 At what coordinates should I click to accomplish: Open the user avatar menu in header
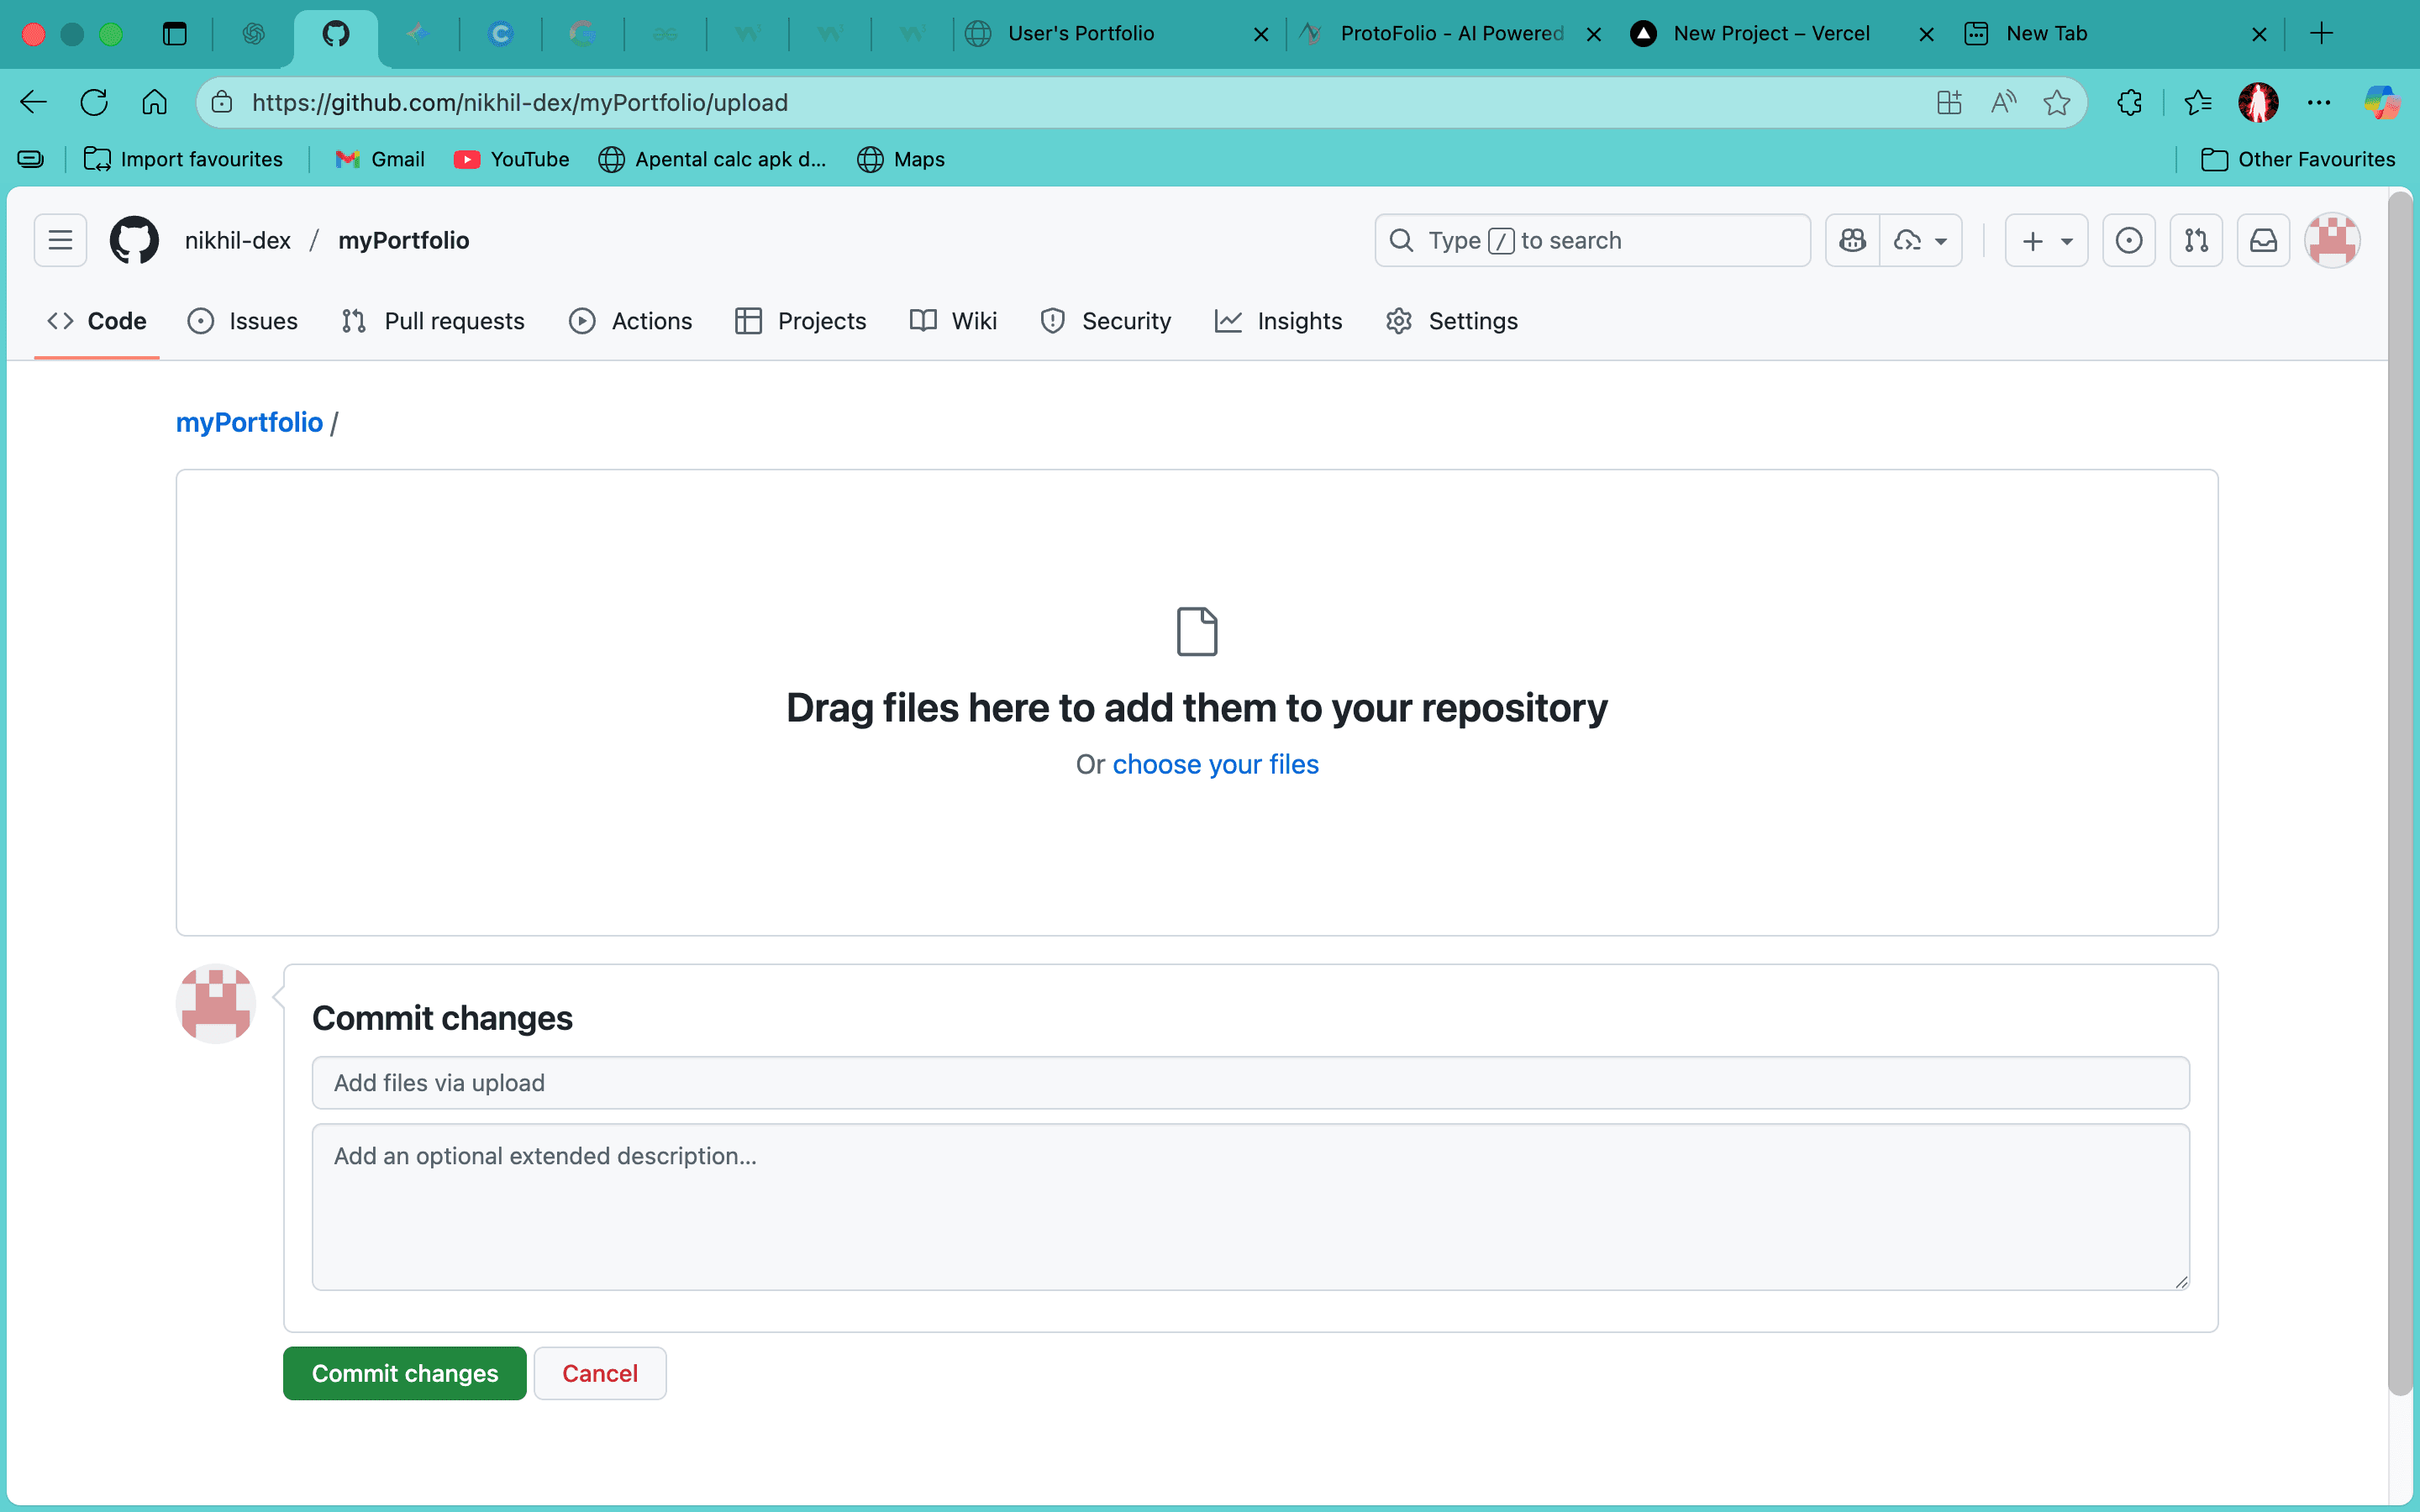coord(2332,240)
